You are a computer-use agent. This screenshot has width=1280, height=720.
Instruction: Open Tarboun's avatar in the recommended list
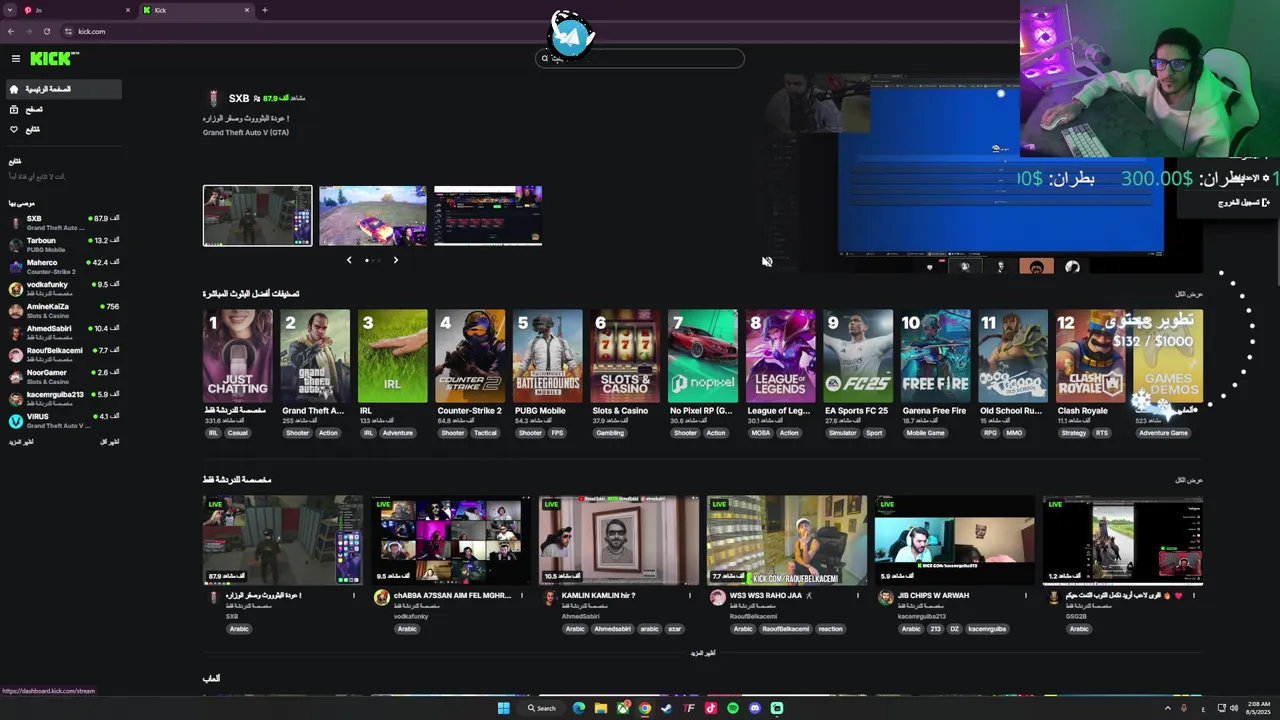coord(16,245)
